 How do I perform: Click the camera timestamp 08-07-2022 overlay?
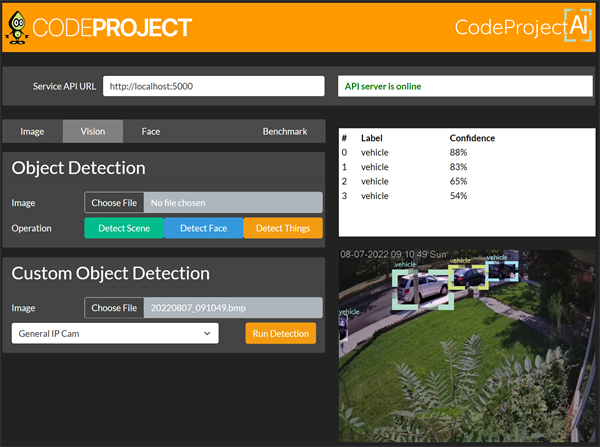(x=393, y=254)
